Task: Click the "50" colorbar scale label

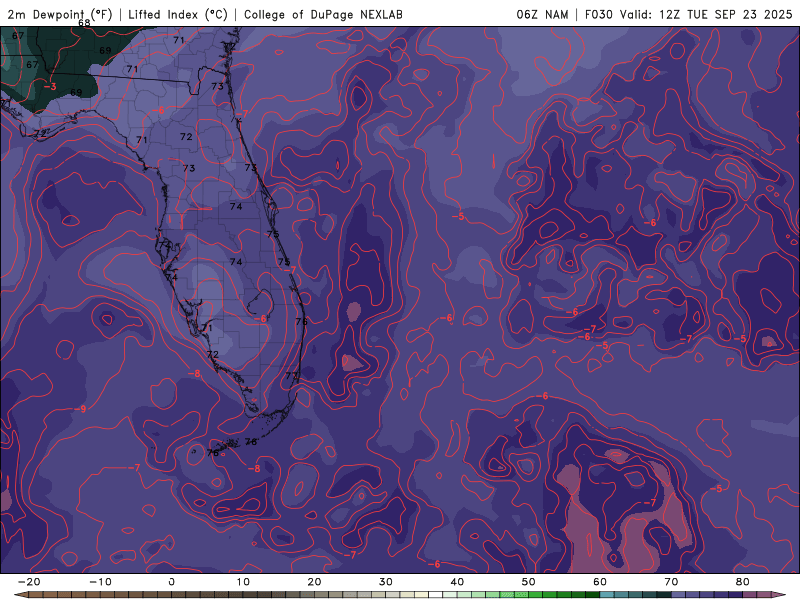Action: (x=529, y=582)
